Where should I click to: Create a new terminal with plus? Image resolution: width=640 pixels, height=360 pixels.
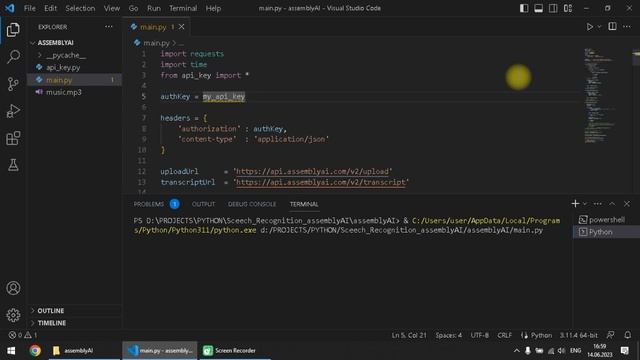coord(575,203)
